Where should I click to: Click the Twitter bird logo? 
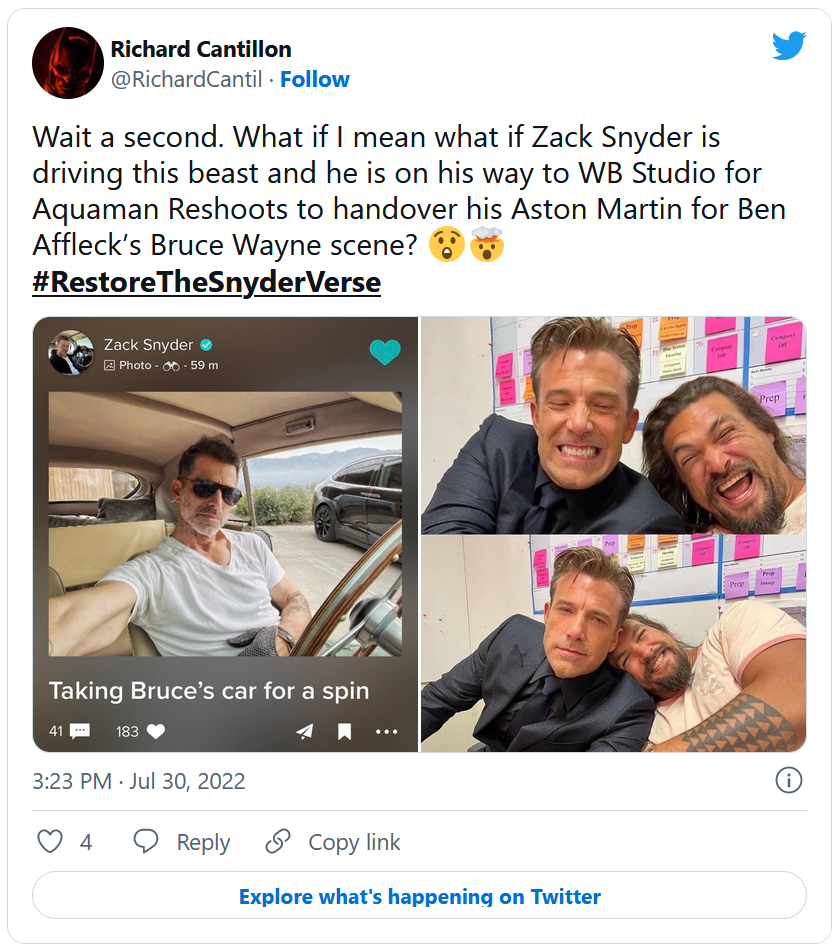coord(788,46)
